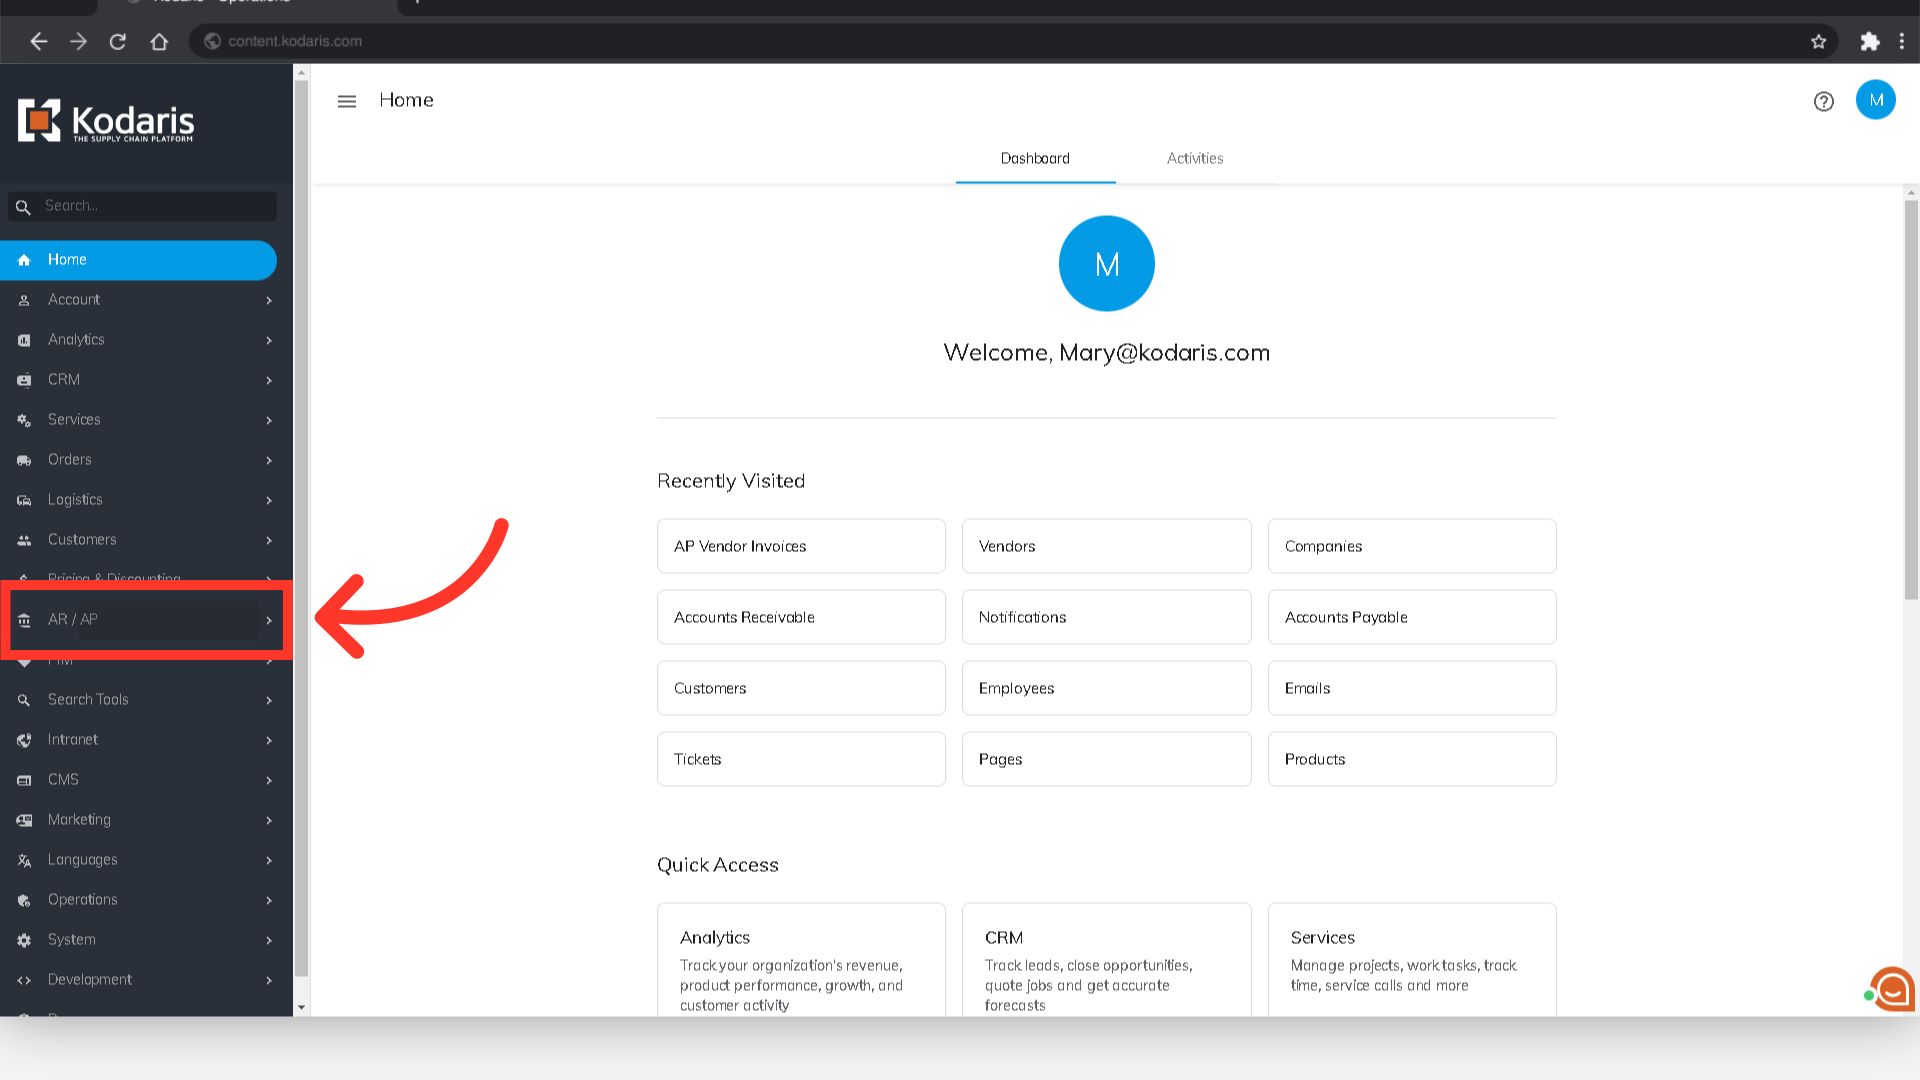Click the chat support widget icon
The width and height of the screenshot is (1920, 1080).
pyautogui.click(x=1891, y=989)
